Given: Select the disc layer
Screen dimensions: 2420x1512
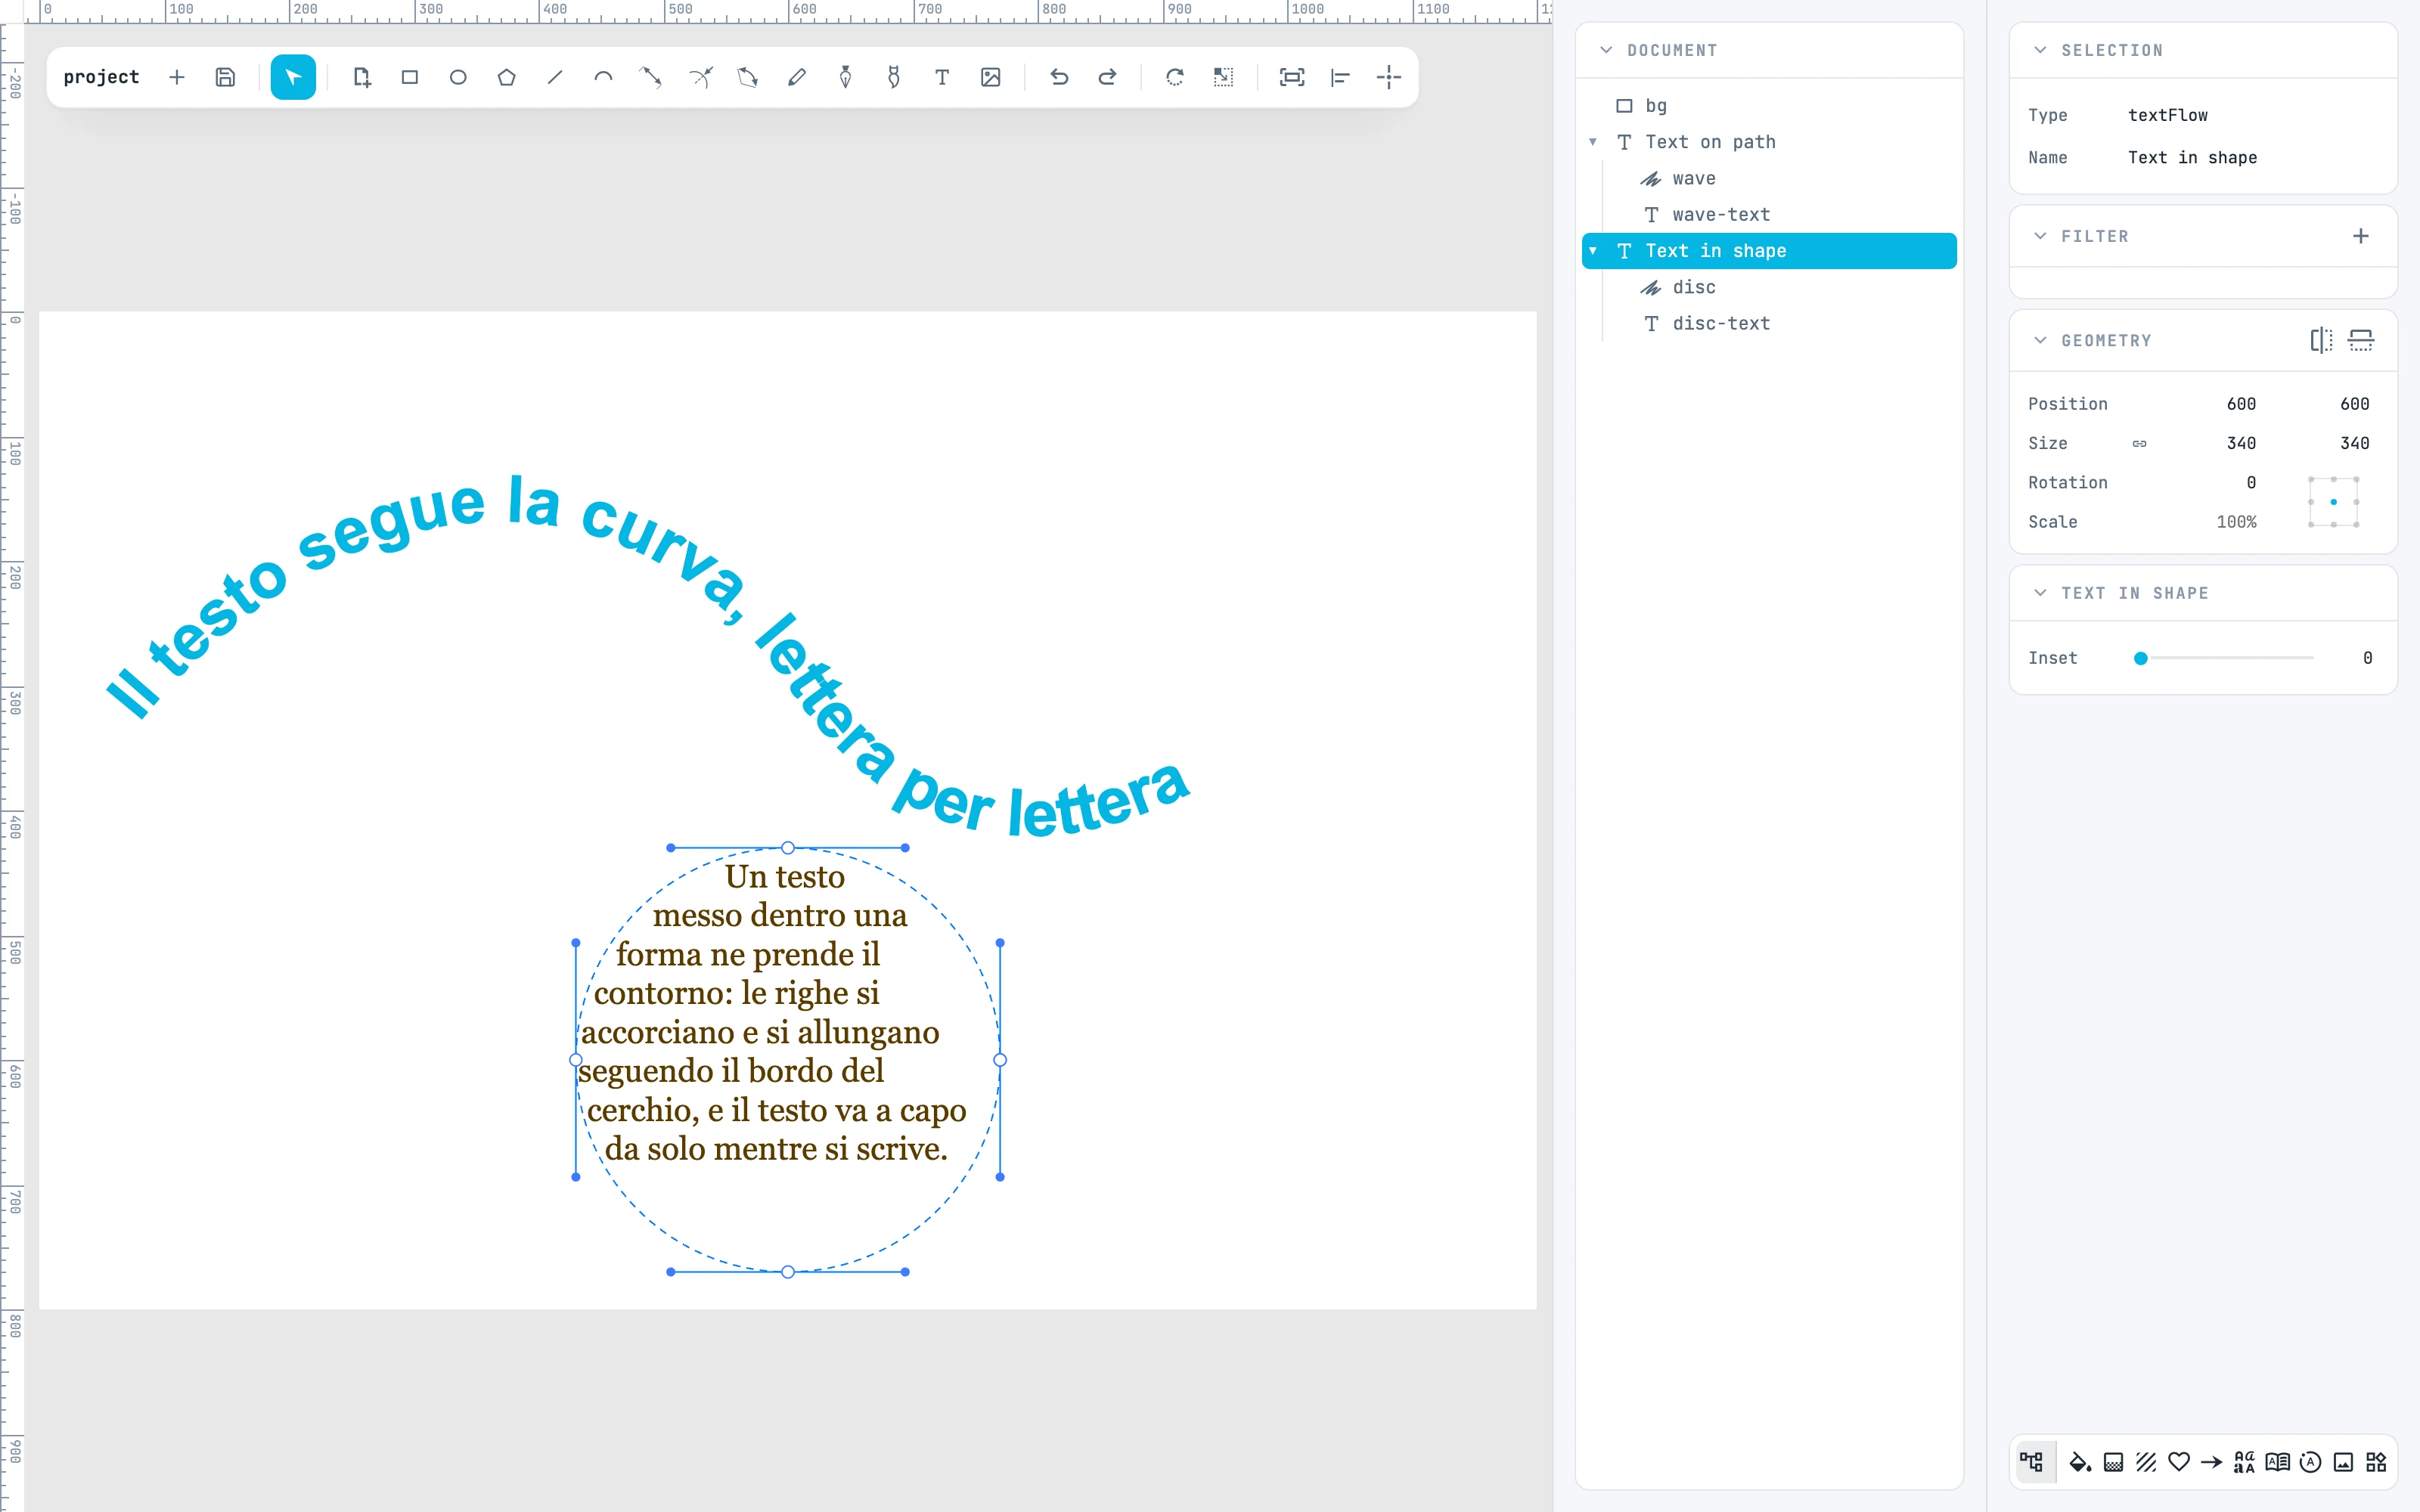Looking at the screenshot, I should pyautogui.click(x=1768, y=287).
